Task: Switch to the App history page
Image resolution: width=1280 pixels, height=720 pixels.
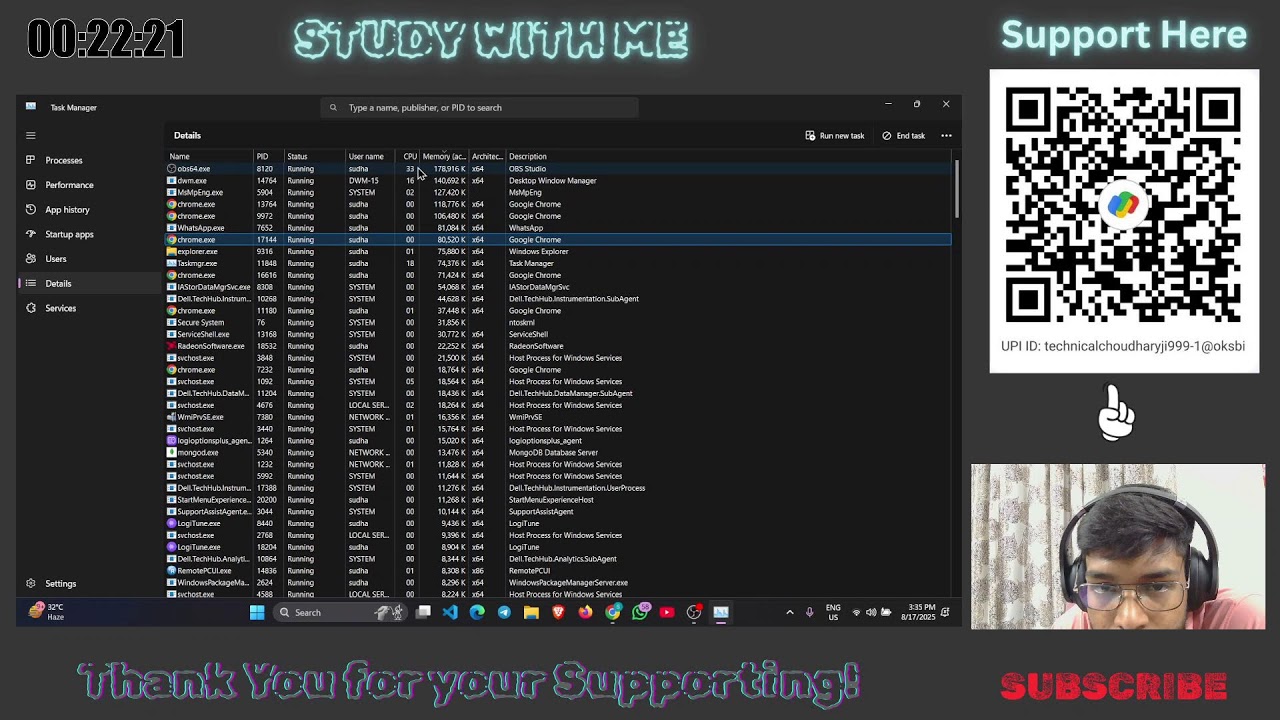Action: (x=88, y=210)
